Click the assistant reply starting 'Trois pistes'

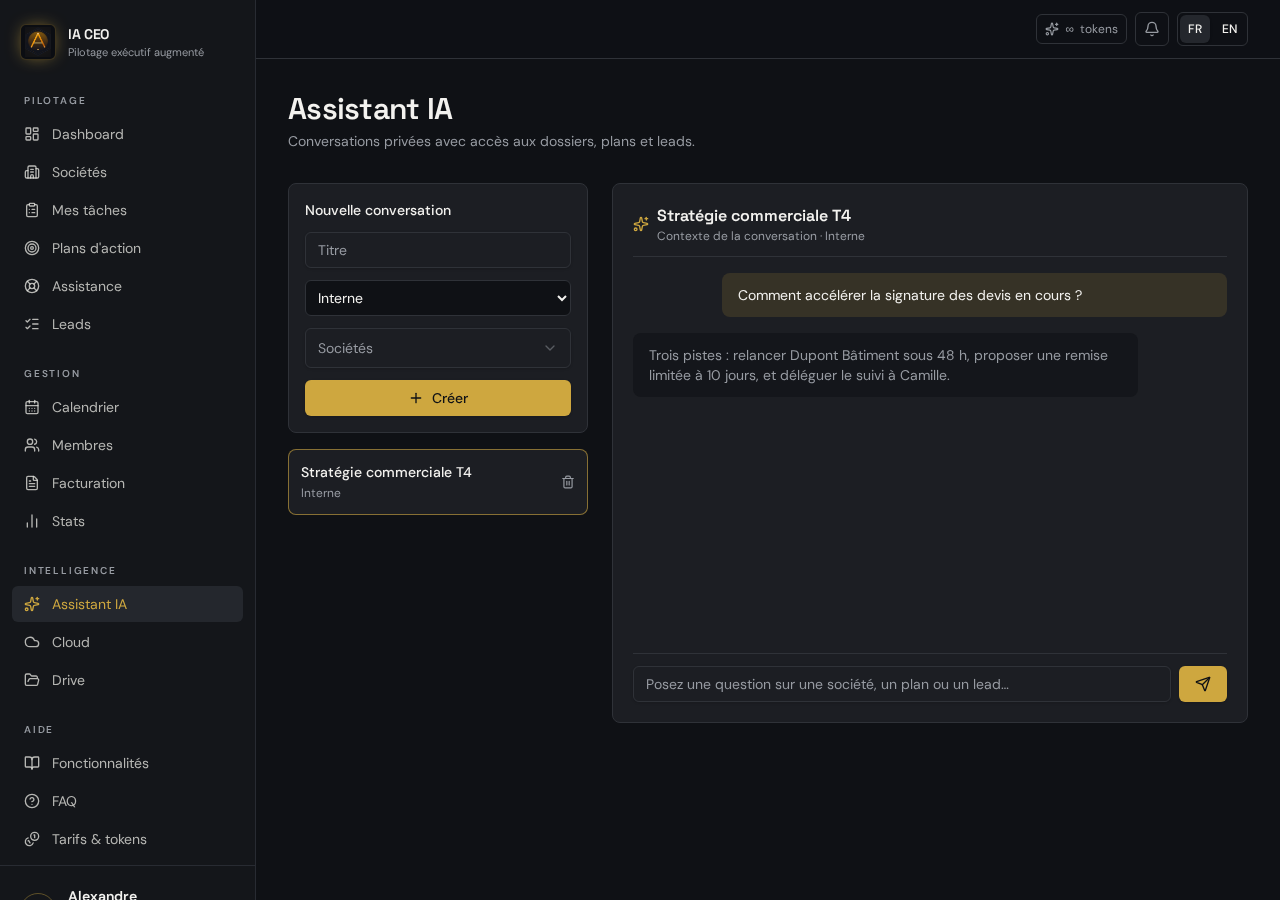885,365
